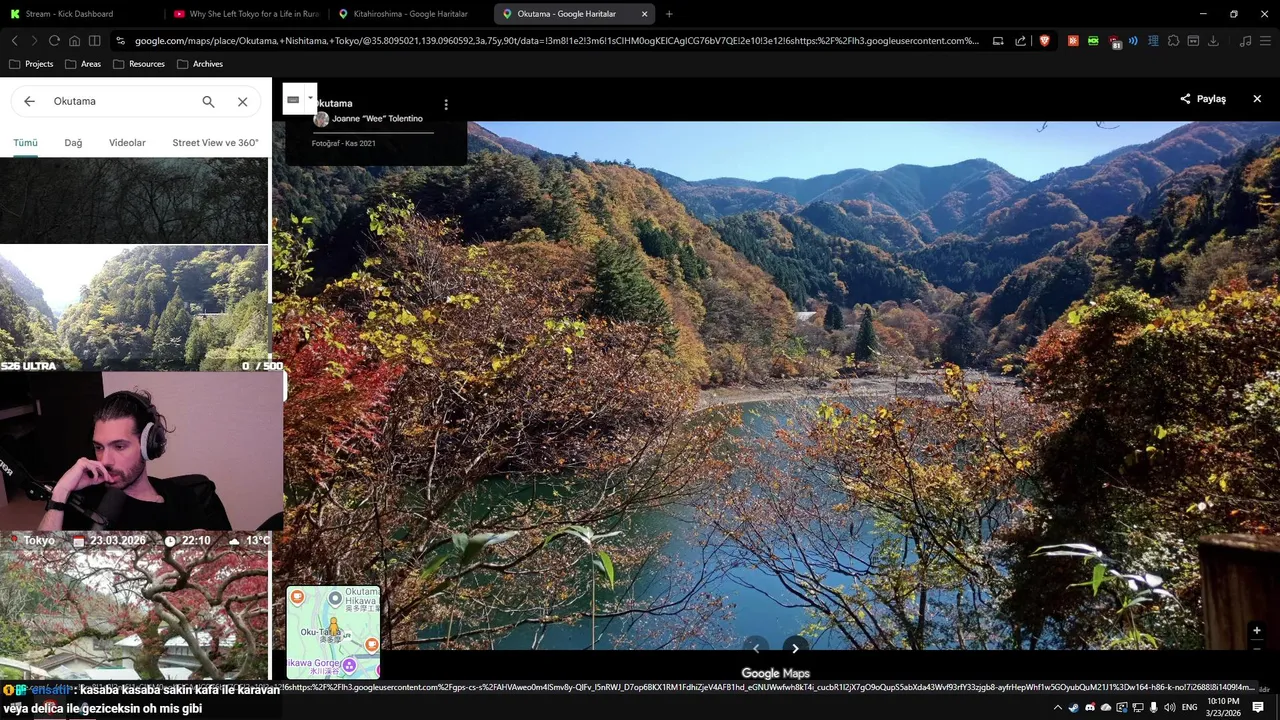Close the Okutama Google Haritalar tab
Image resolution: width=1280 pixels, height=720 pixels.
click(x=644, y=14)
